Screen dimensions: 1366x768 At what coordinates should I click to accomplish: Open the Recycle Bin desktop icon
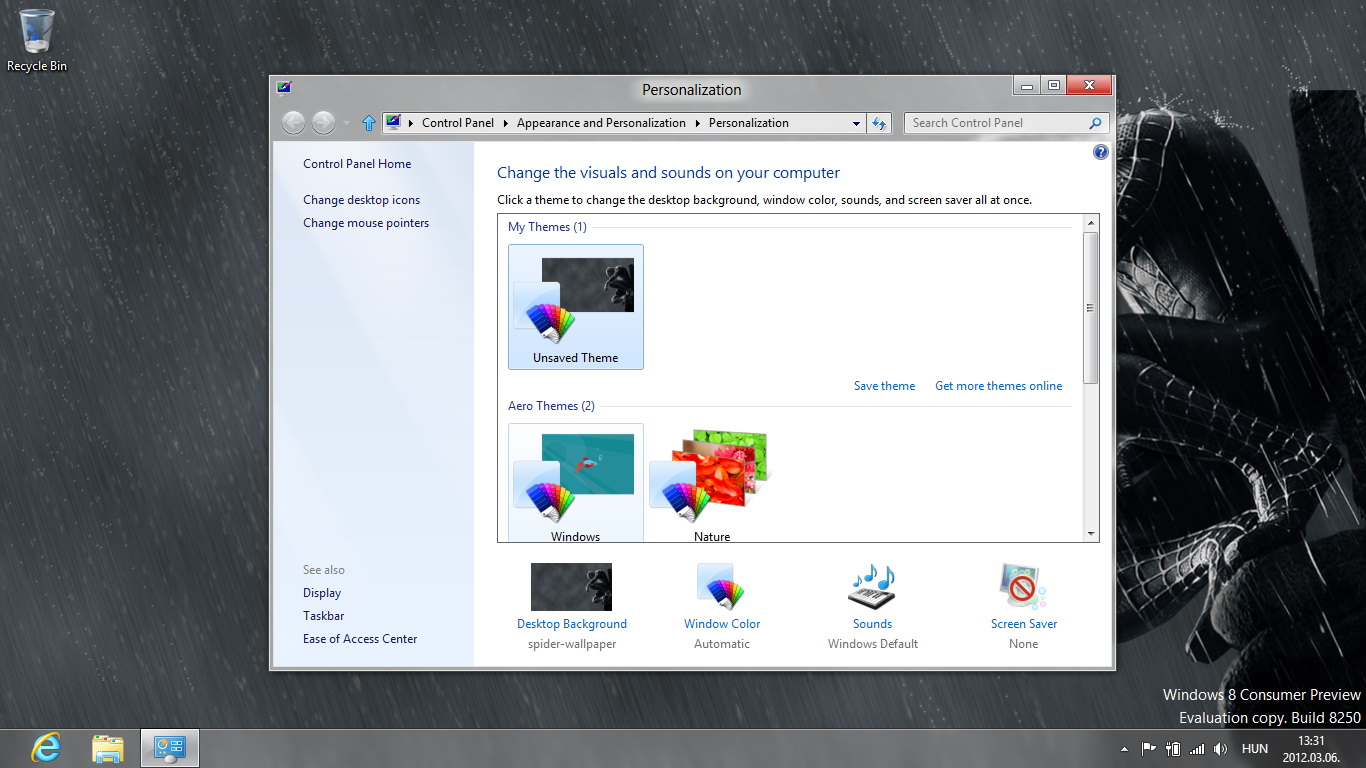(x=37, y=40)
